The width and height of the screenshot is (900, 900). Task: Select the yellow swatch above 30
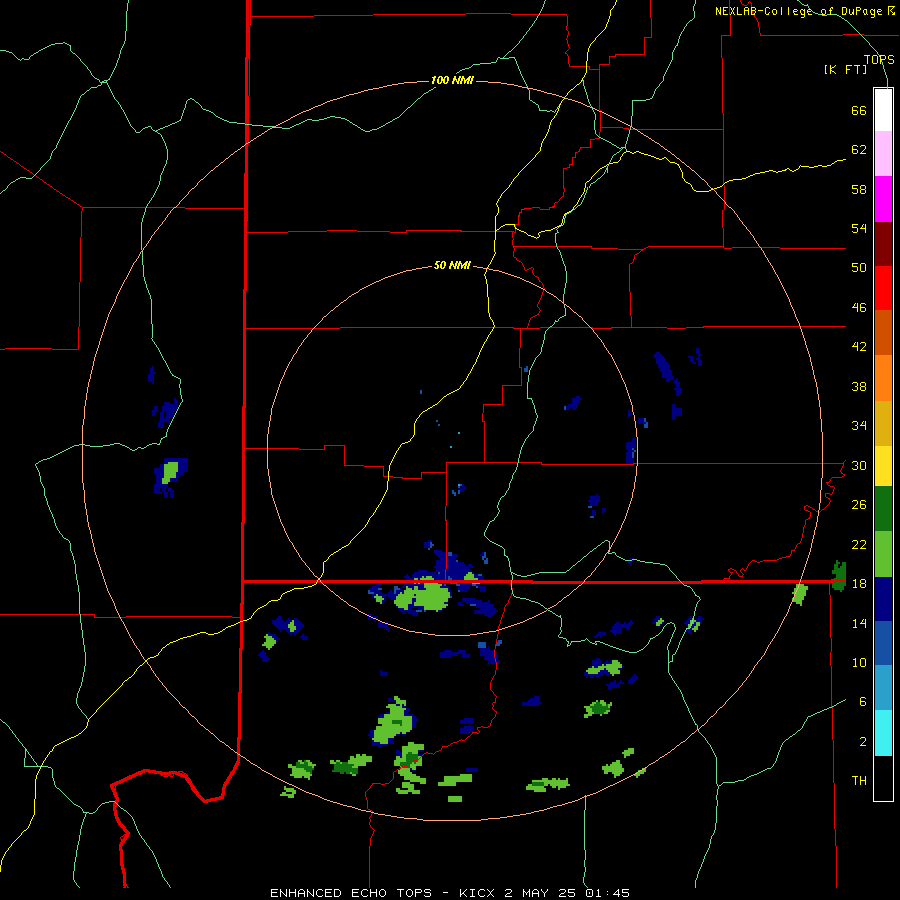[883, 466]
